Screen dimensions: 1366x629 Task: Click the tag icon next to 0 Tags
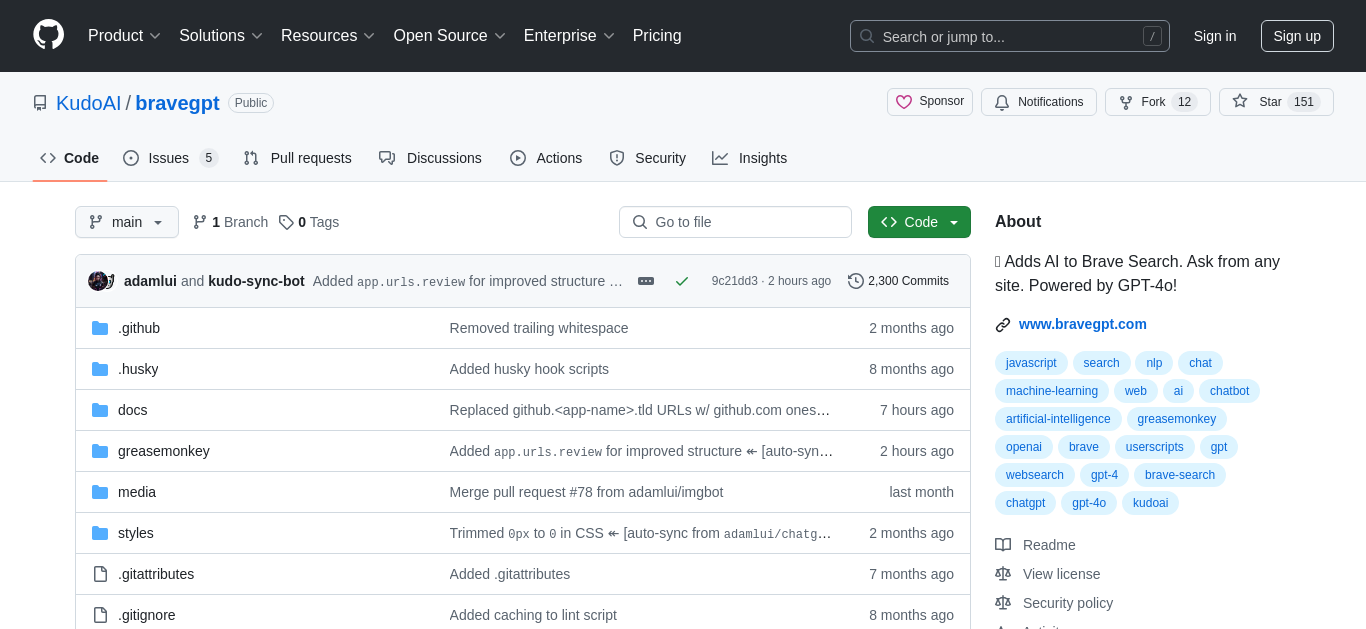(x=286, y=222)
